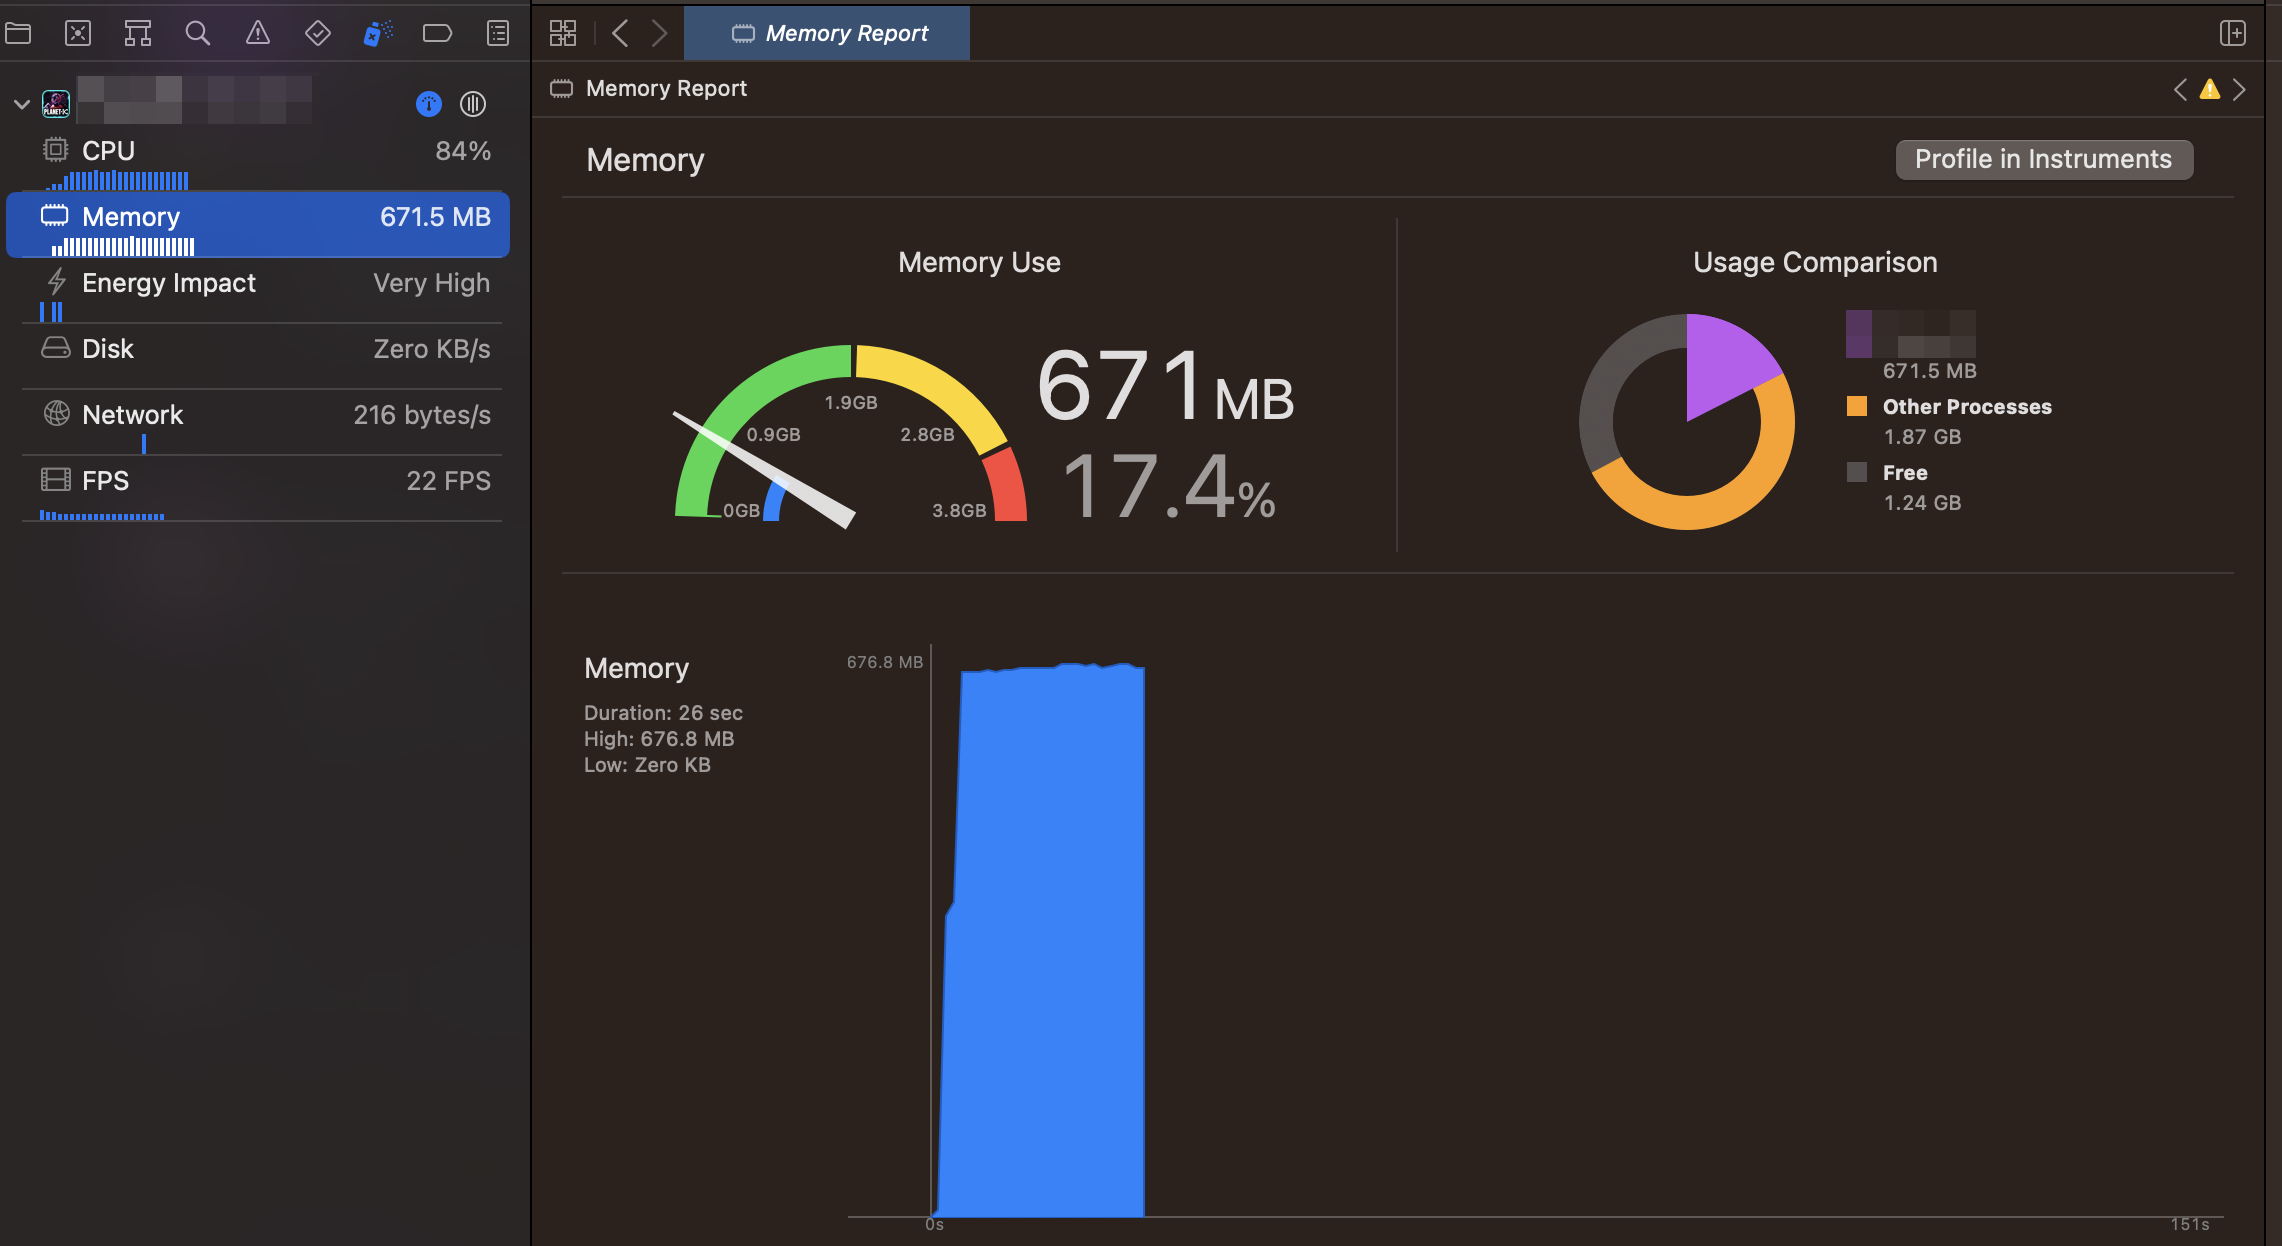Viewport: 2282px width, 1246px height.
Task: Select the Symbol navigator icon
Action: click(138, 33)
